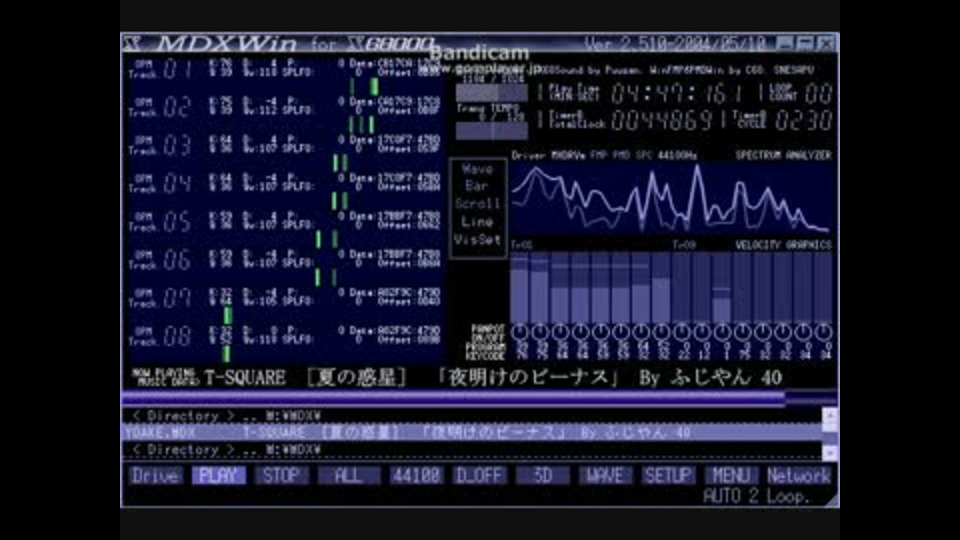Screen dimensions: 960x540
Task: Maximize the MDXWin window
Action: [806, 43]
